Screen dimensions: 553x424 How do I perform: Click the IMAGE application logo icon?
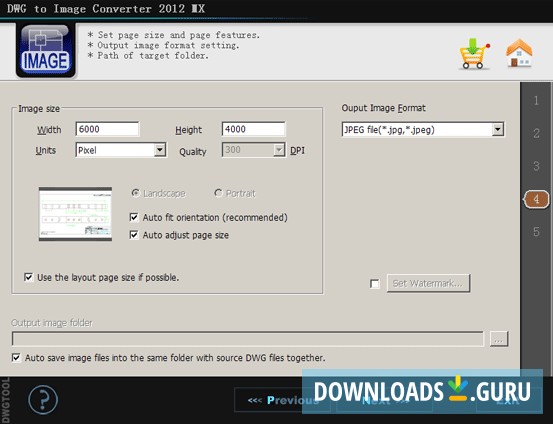click(46, 50)
